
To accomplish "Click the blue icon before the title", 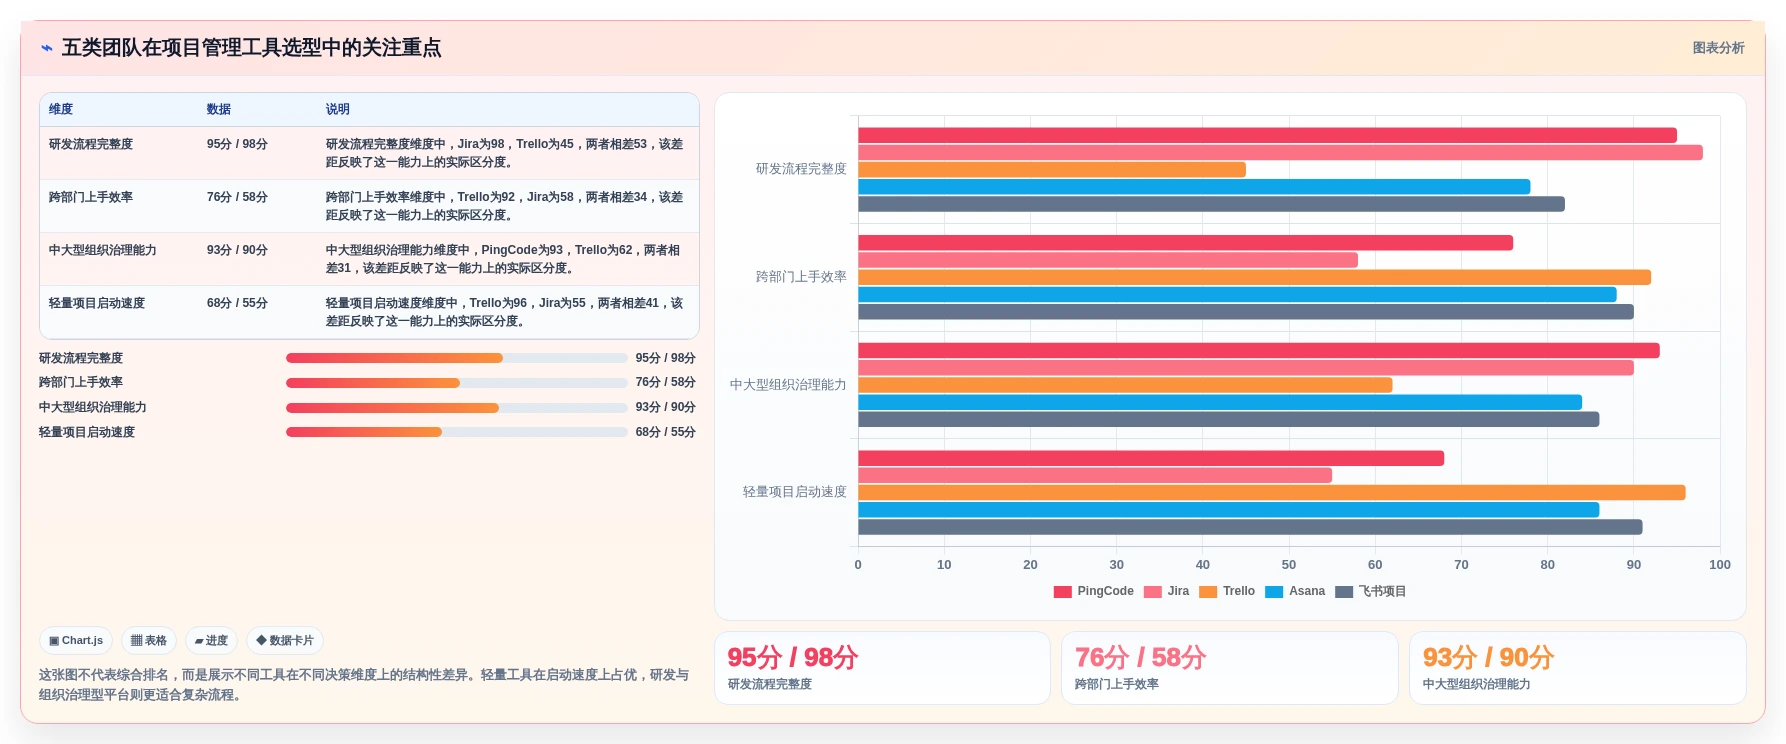I will pyautogui.click(x=47, y=48).
